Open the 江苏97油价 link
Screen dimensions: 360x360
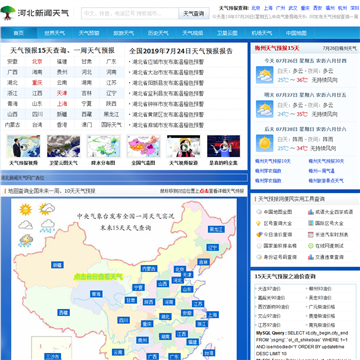(x=269, y=325)
